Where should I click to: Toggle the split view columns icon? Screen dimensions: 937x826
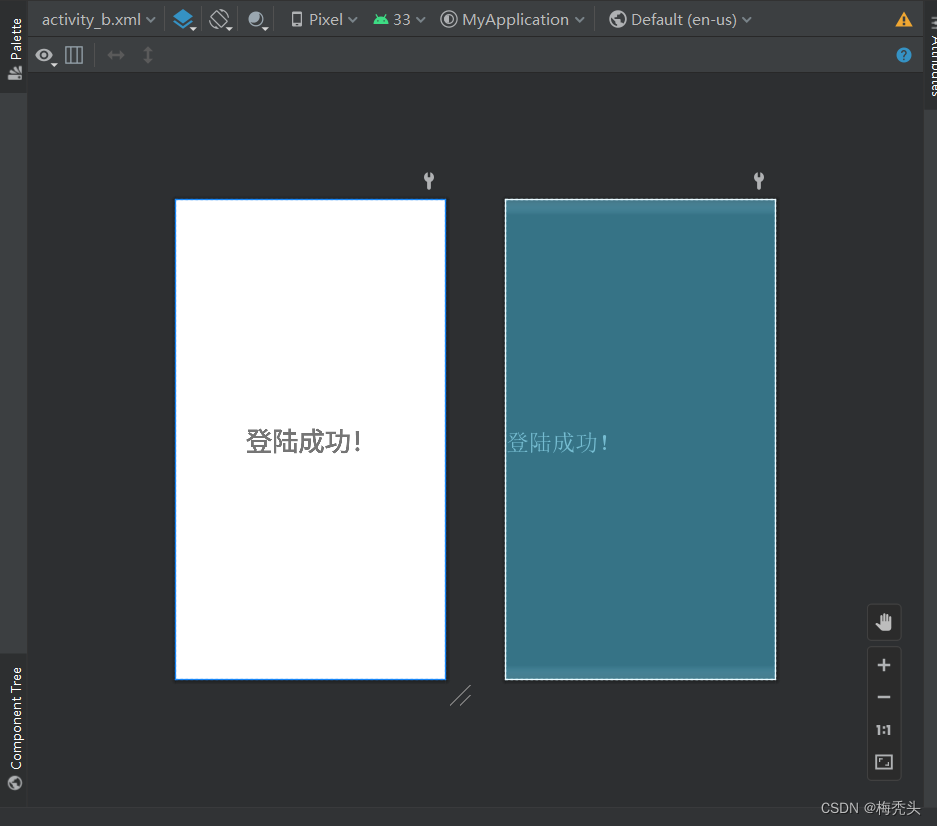(x=74, y=55)
